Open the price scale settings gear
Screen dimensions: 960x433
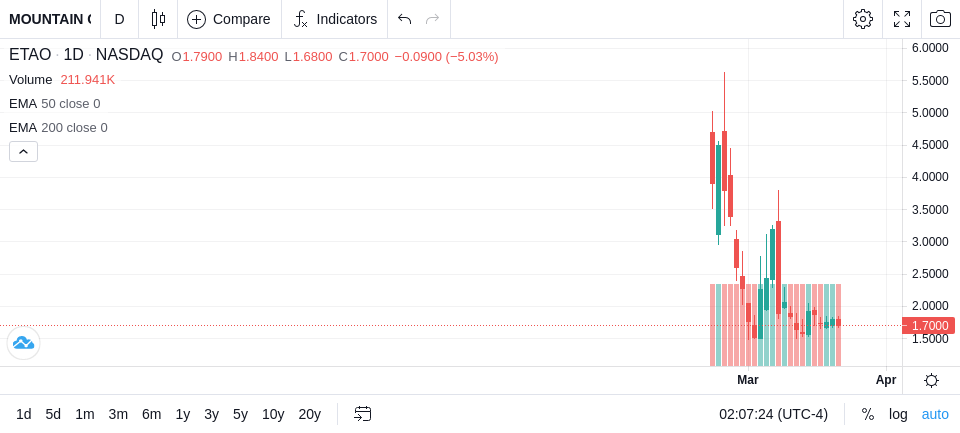click(931, 380)
